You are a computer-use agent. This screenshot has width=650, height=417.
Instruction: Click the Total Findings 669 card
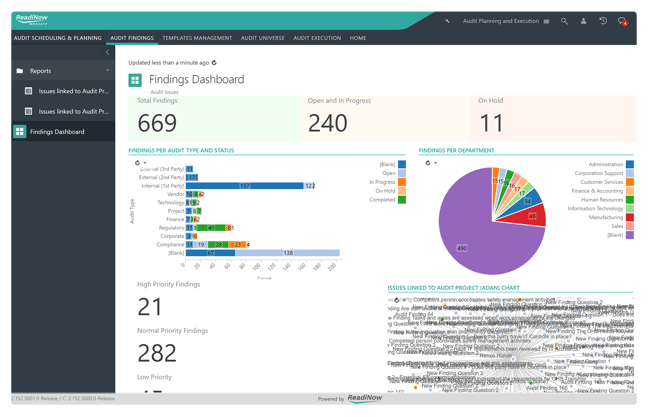click(x=213, y=119)
